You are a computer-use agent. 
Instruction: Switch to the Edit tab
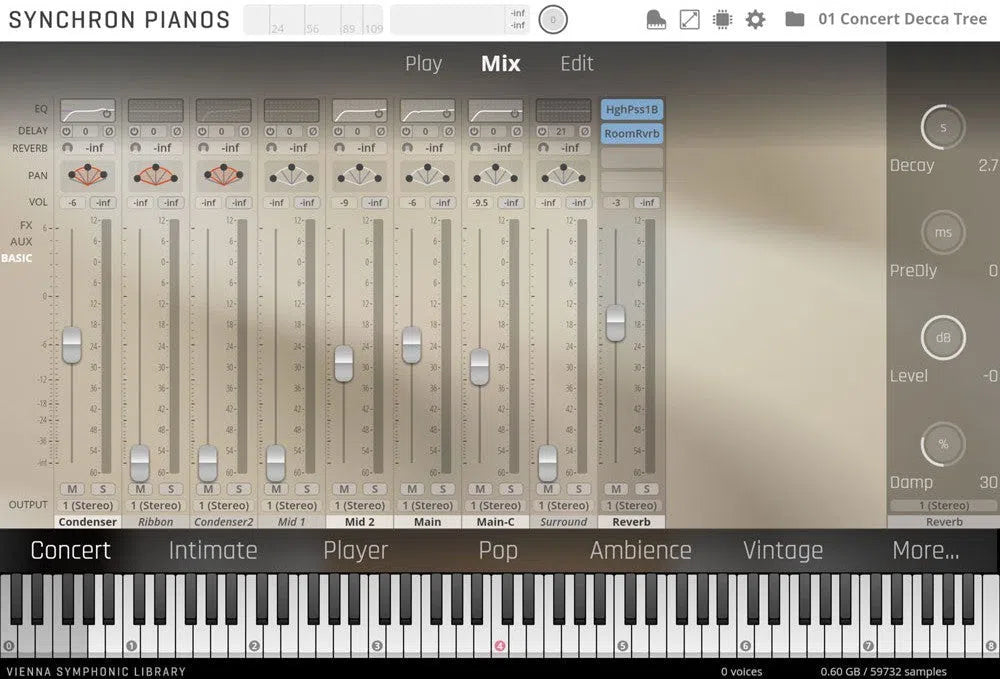tap(576, 64)
